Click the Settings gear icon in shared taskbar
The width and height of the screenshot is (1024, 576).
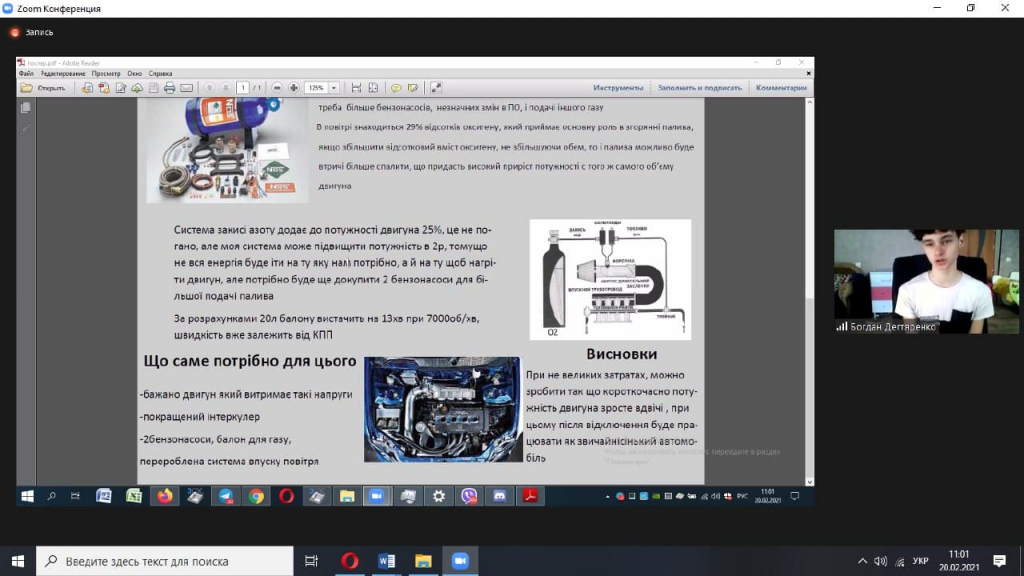point(439,496)
